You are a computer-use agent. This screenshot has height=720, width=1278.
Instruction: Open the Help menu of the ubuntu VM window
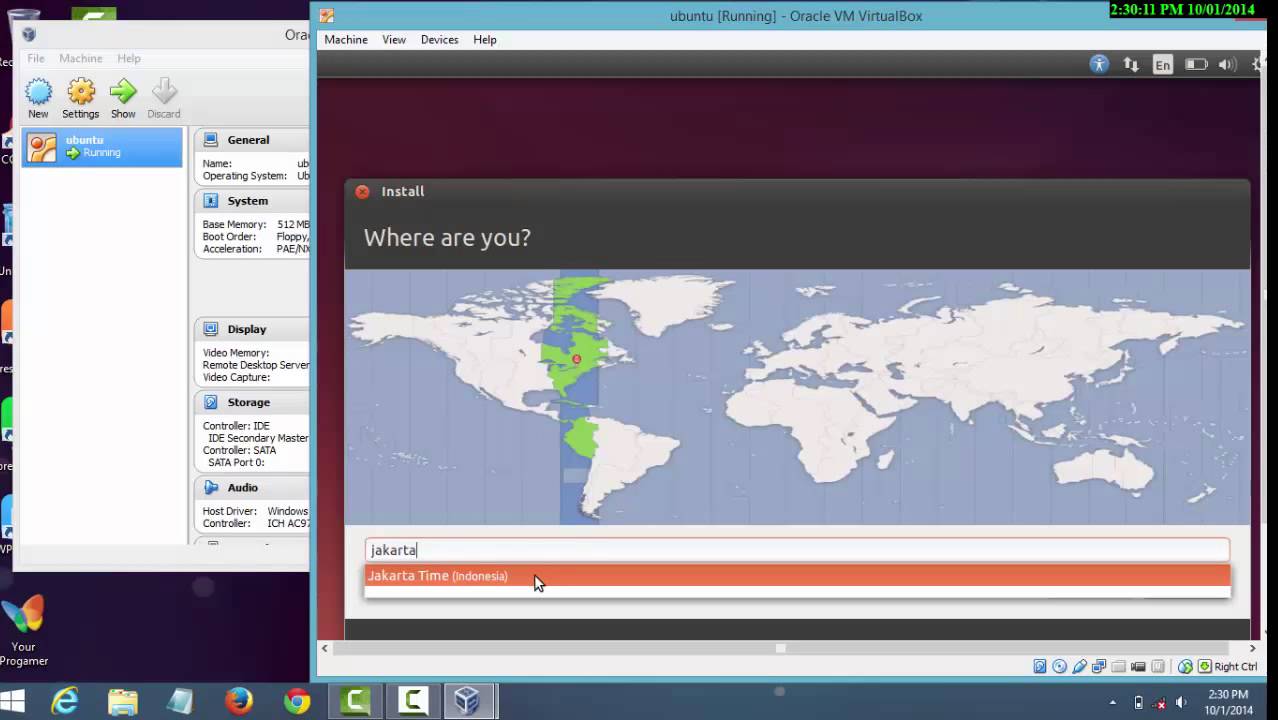[x=485, y=40]
